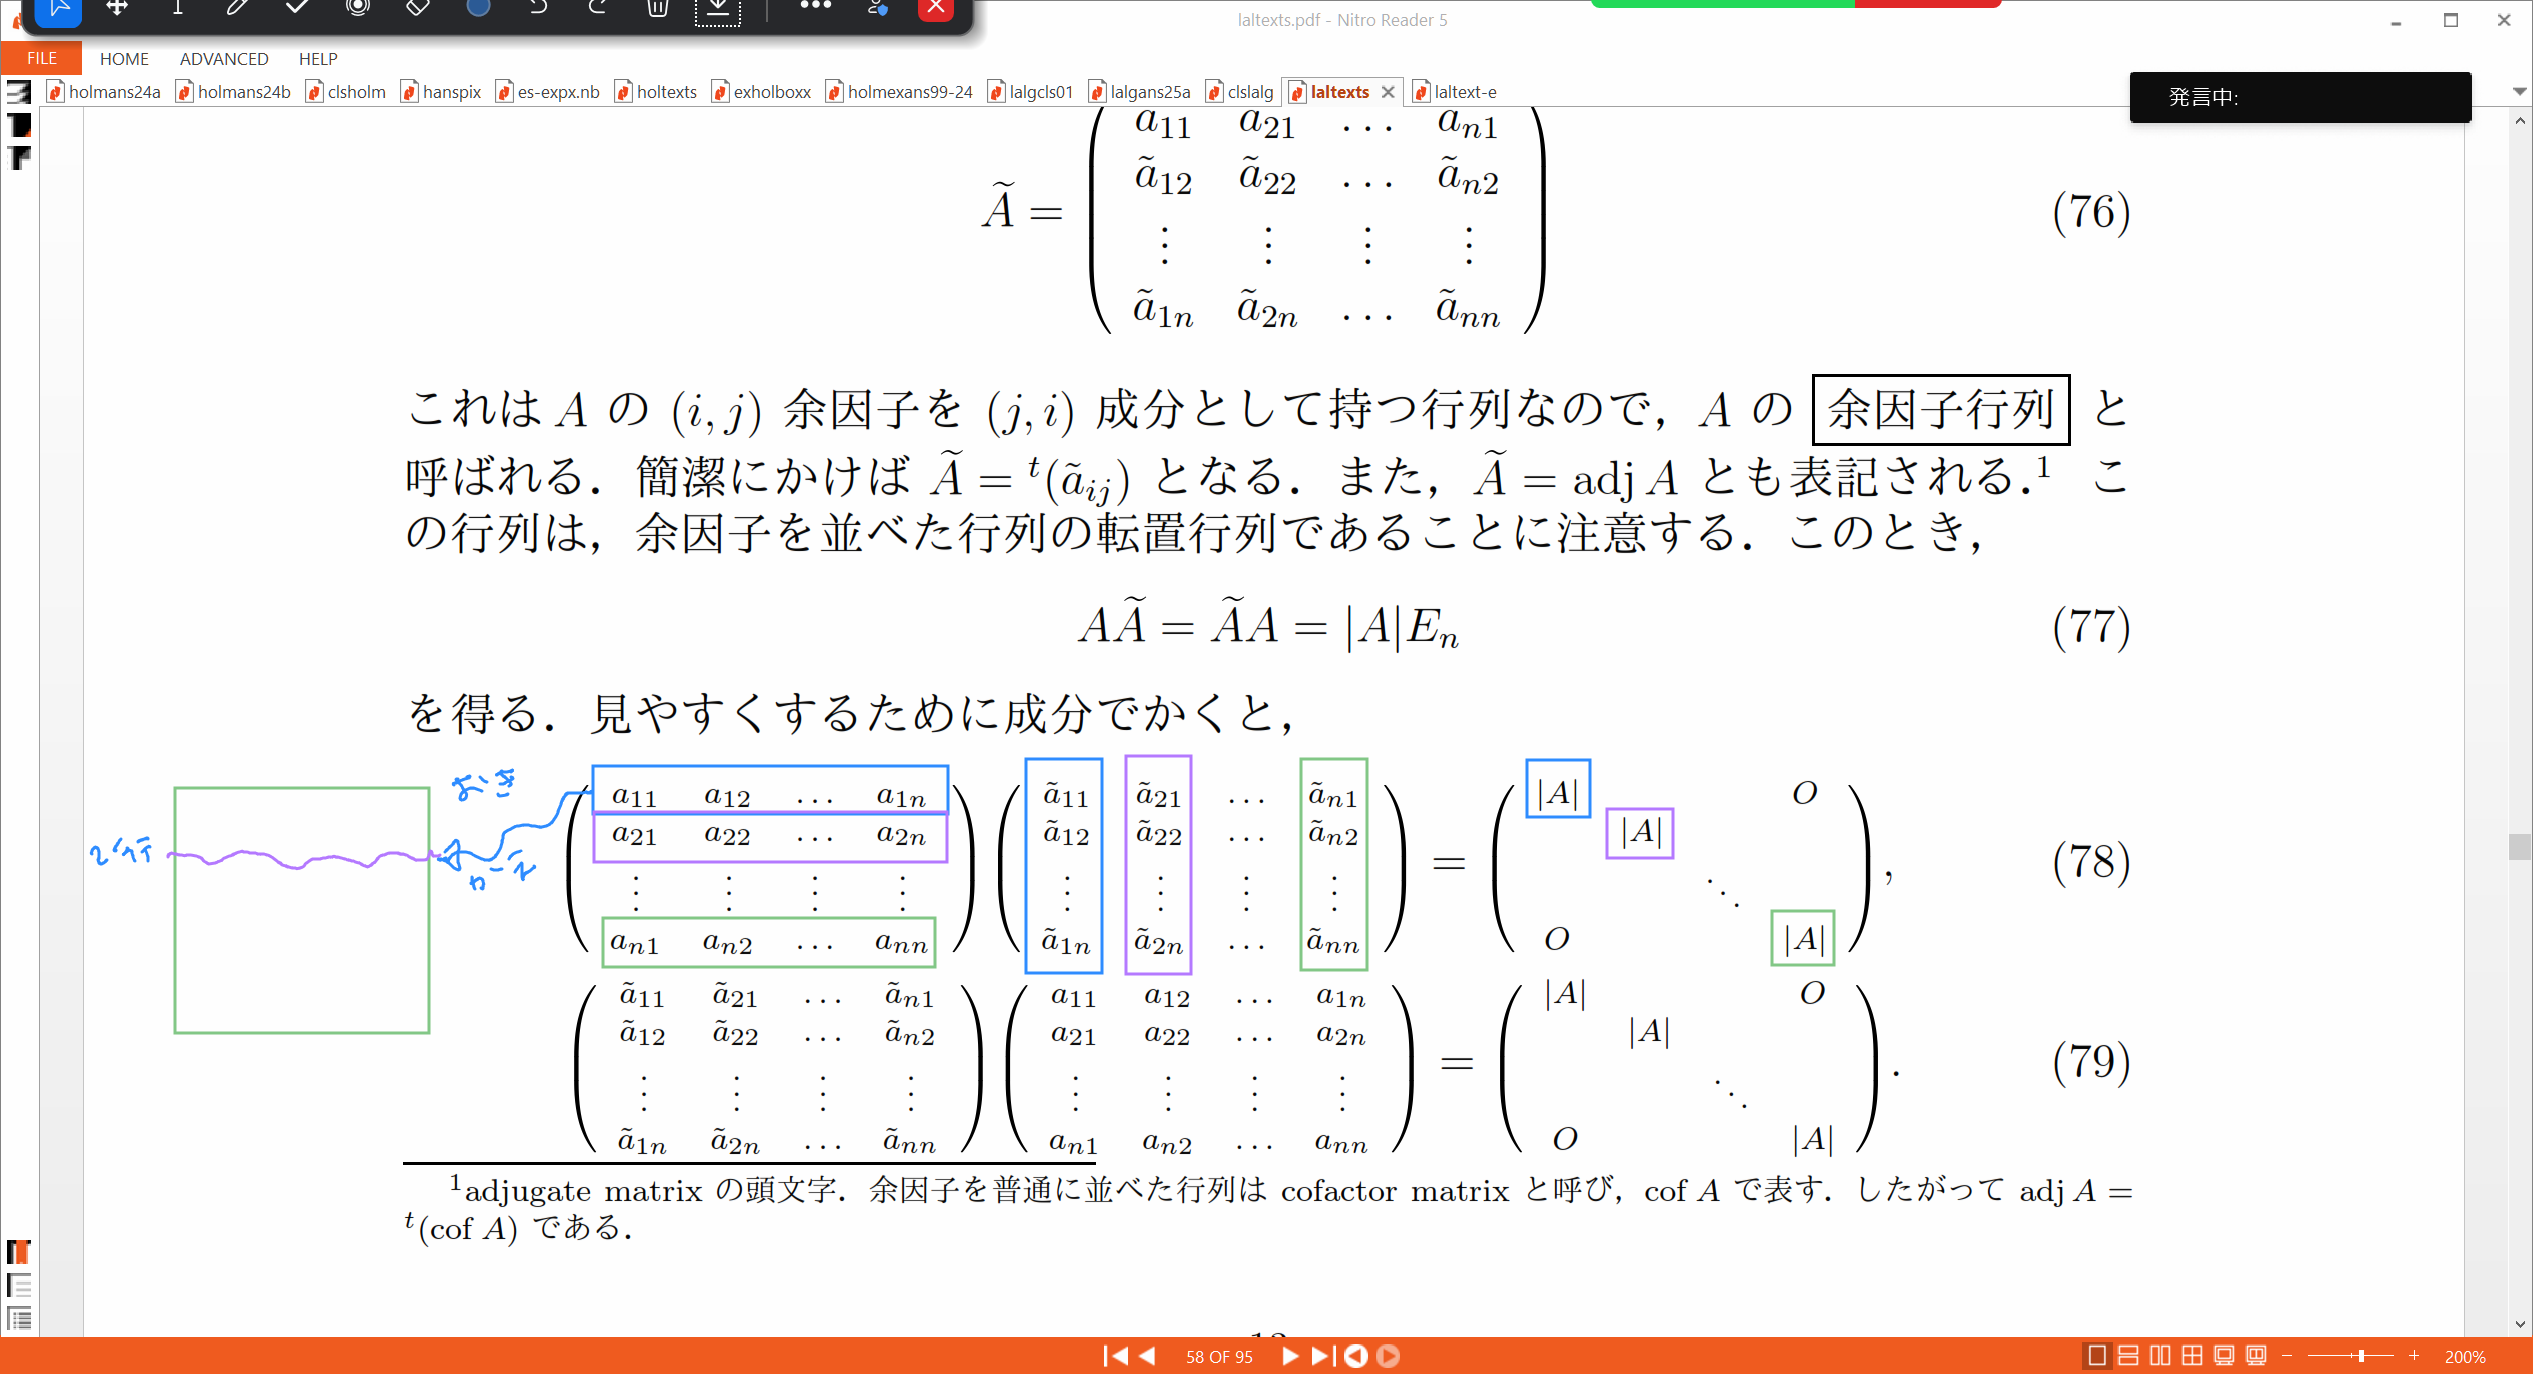Screen dimensions: 2533x1374
Task: Switch to the HOME ribbon tab
Action: (124, 59)
